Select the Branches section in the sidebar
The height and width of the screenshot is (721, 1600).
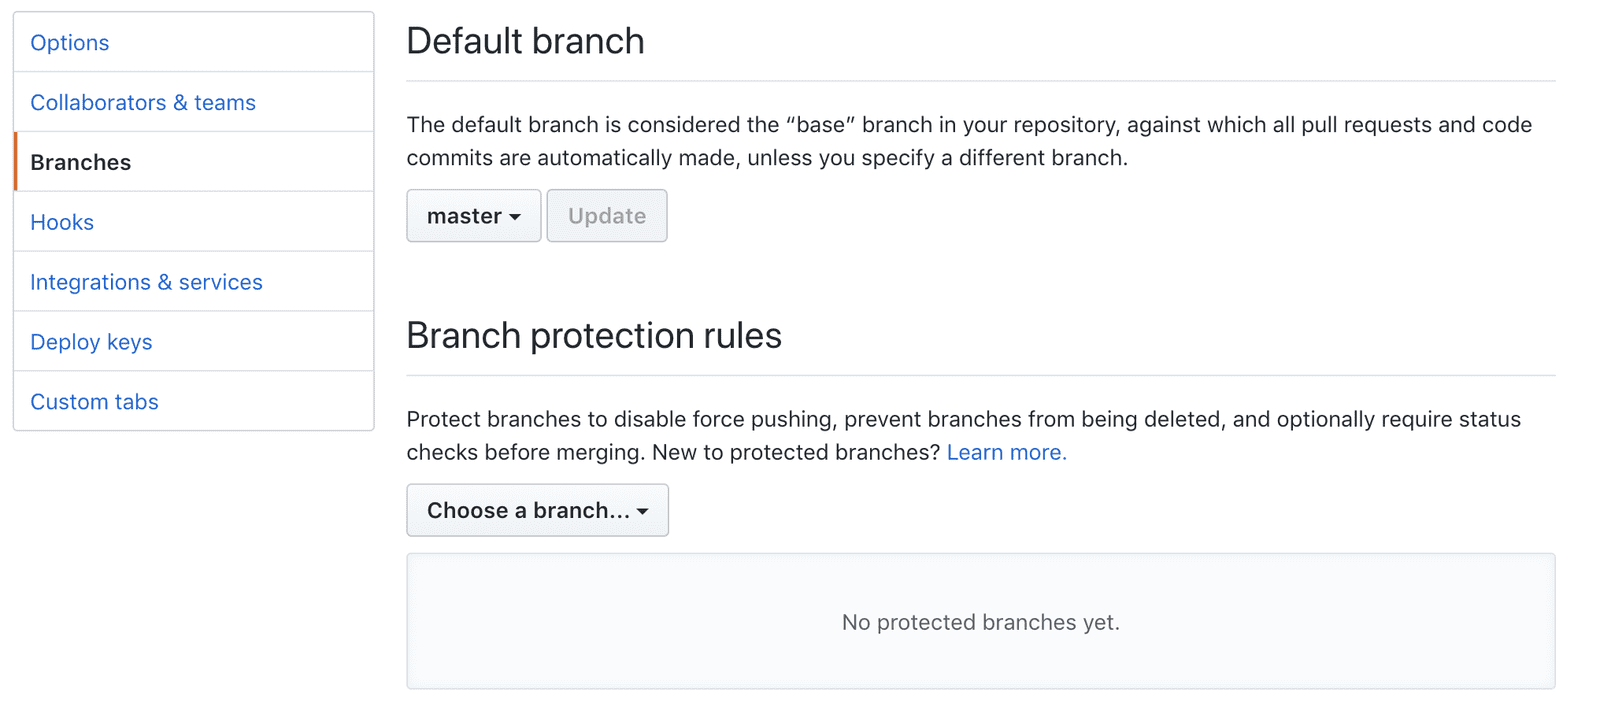click(x=80, y=162)
